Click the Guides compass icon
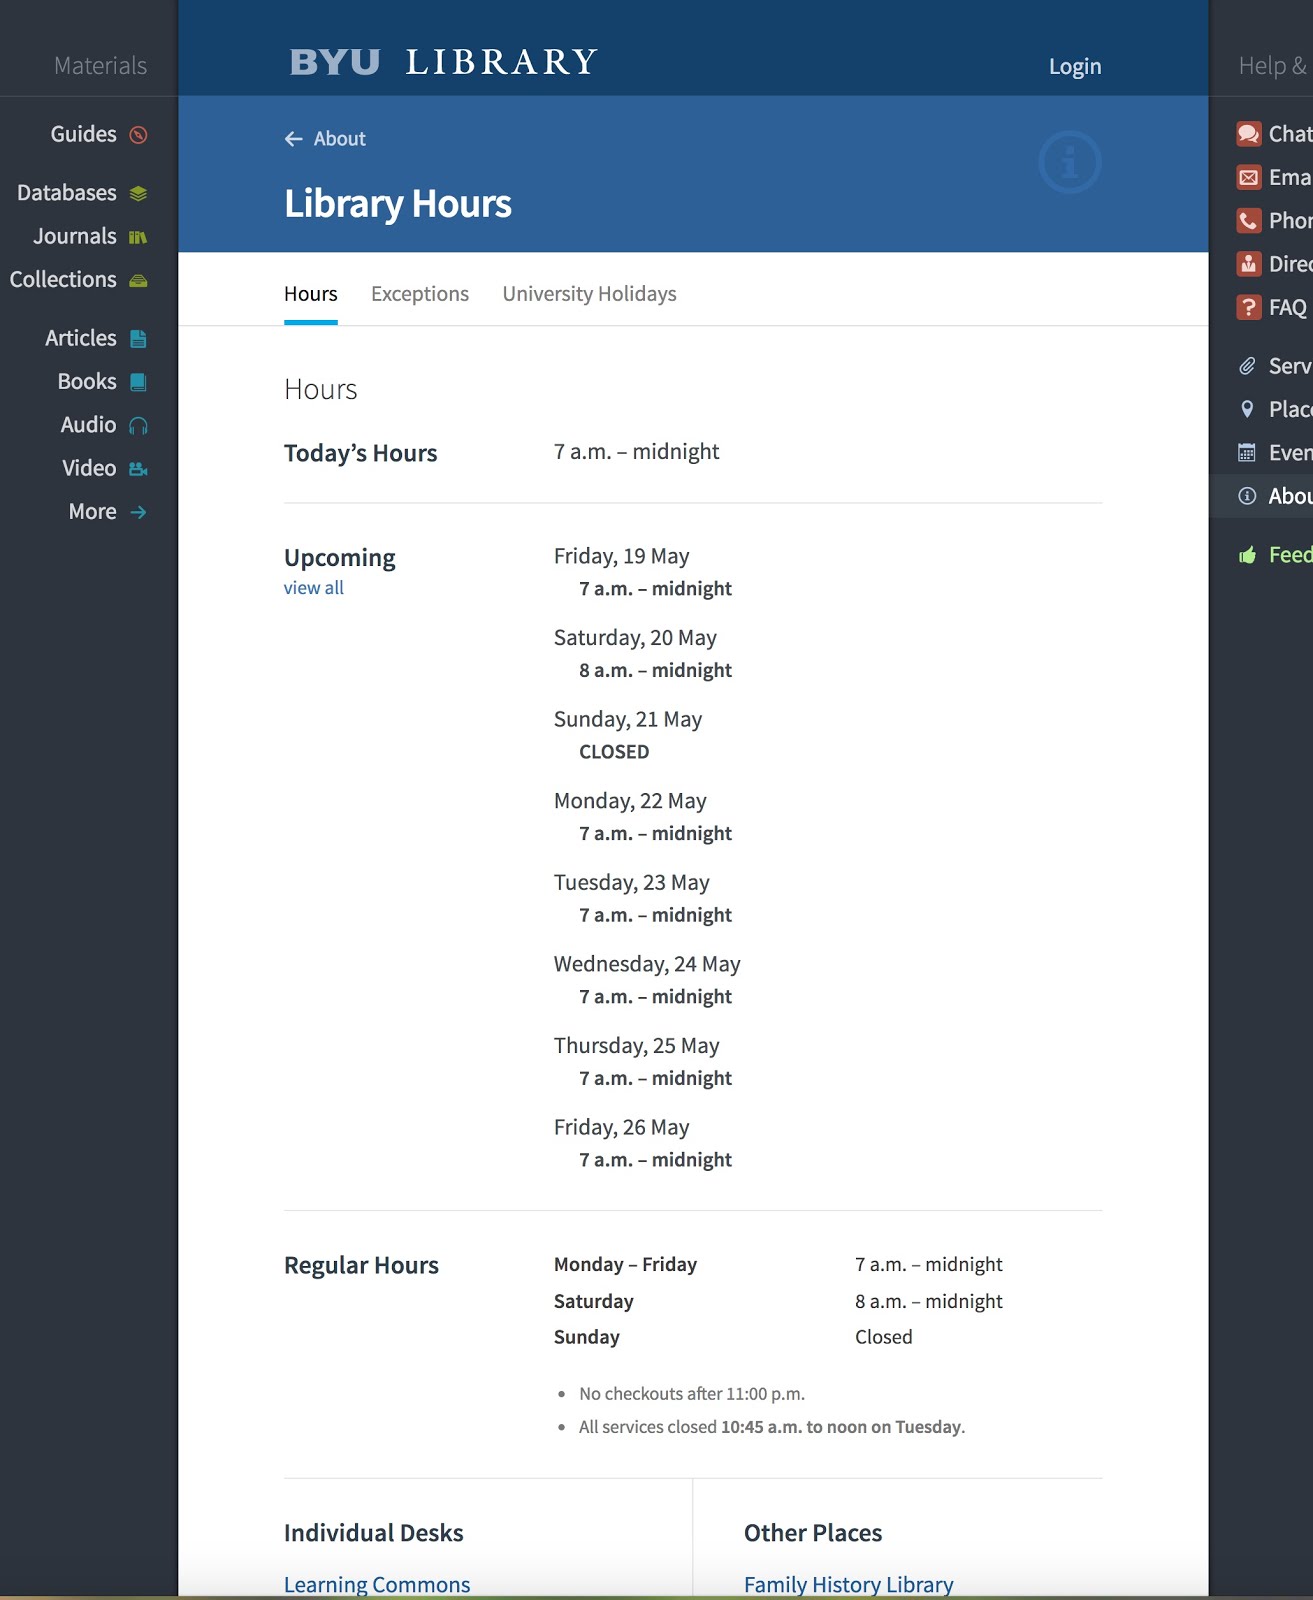1313x1600 pixels. [139, 135]
